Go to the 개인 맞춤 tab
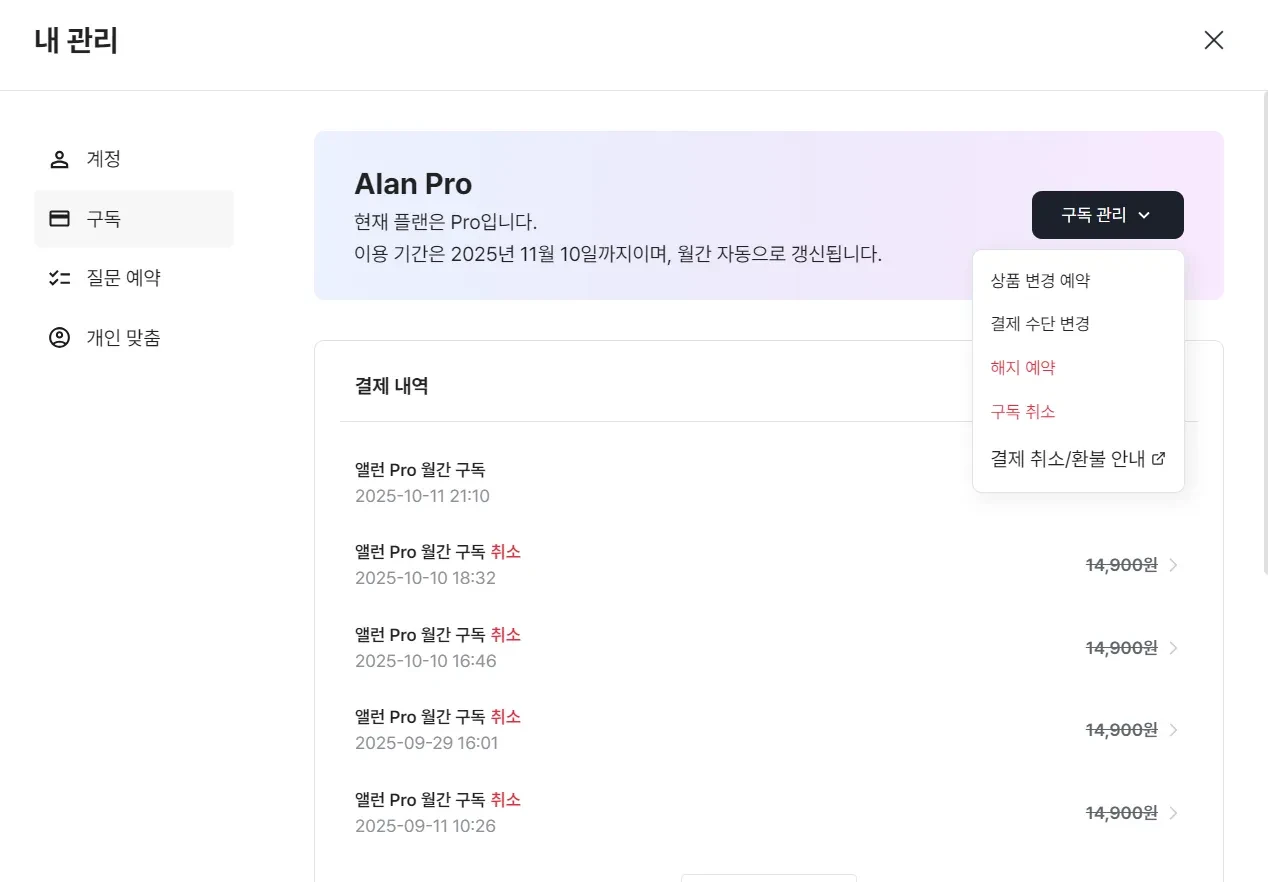This screenshot has height=882, width=1268. 123,338
